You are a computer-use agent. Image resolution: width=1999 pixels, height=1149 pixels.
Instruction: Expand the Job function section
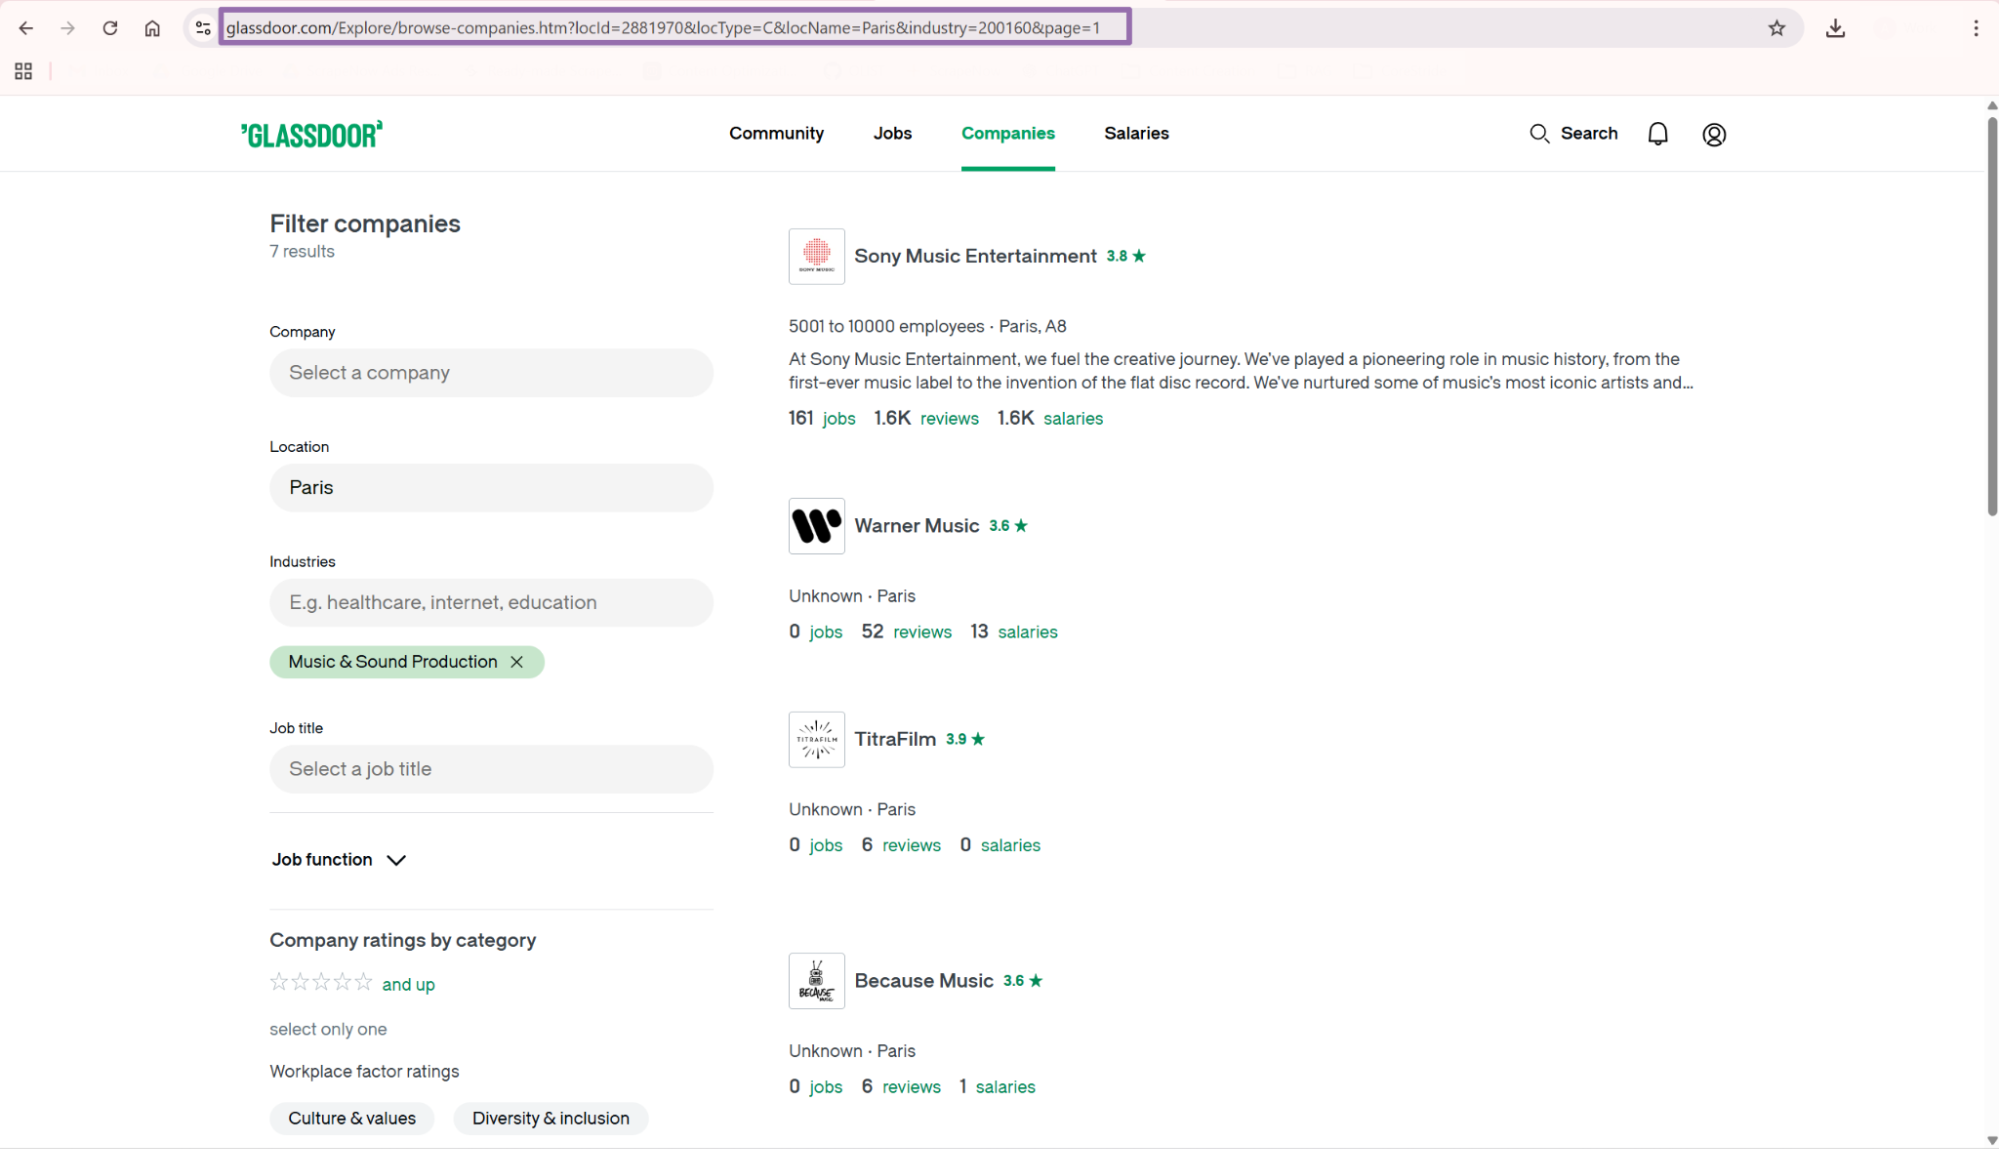pos(339,860)
